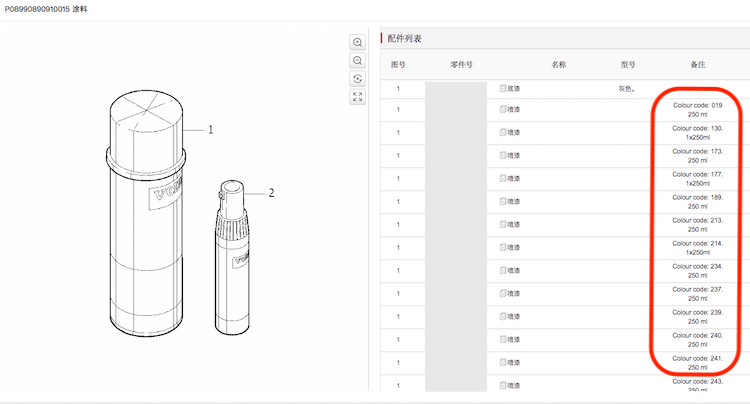Select the Colour code: 234. remark cell

697,270
